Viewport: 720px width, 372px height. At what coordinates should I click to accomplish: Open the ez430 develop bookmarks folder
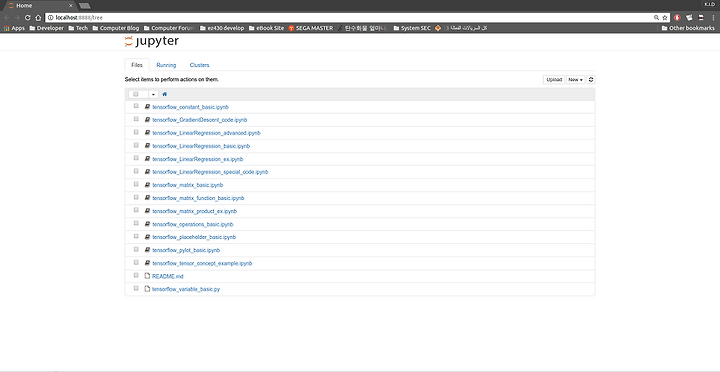pos(222,28)
